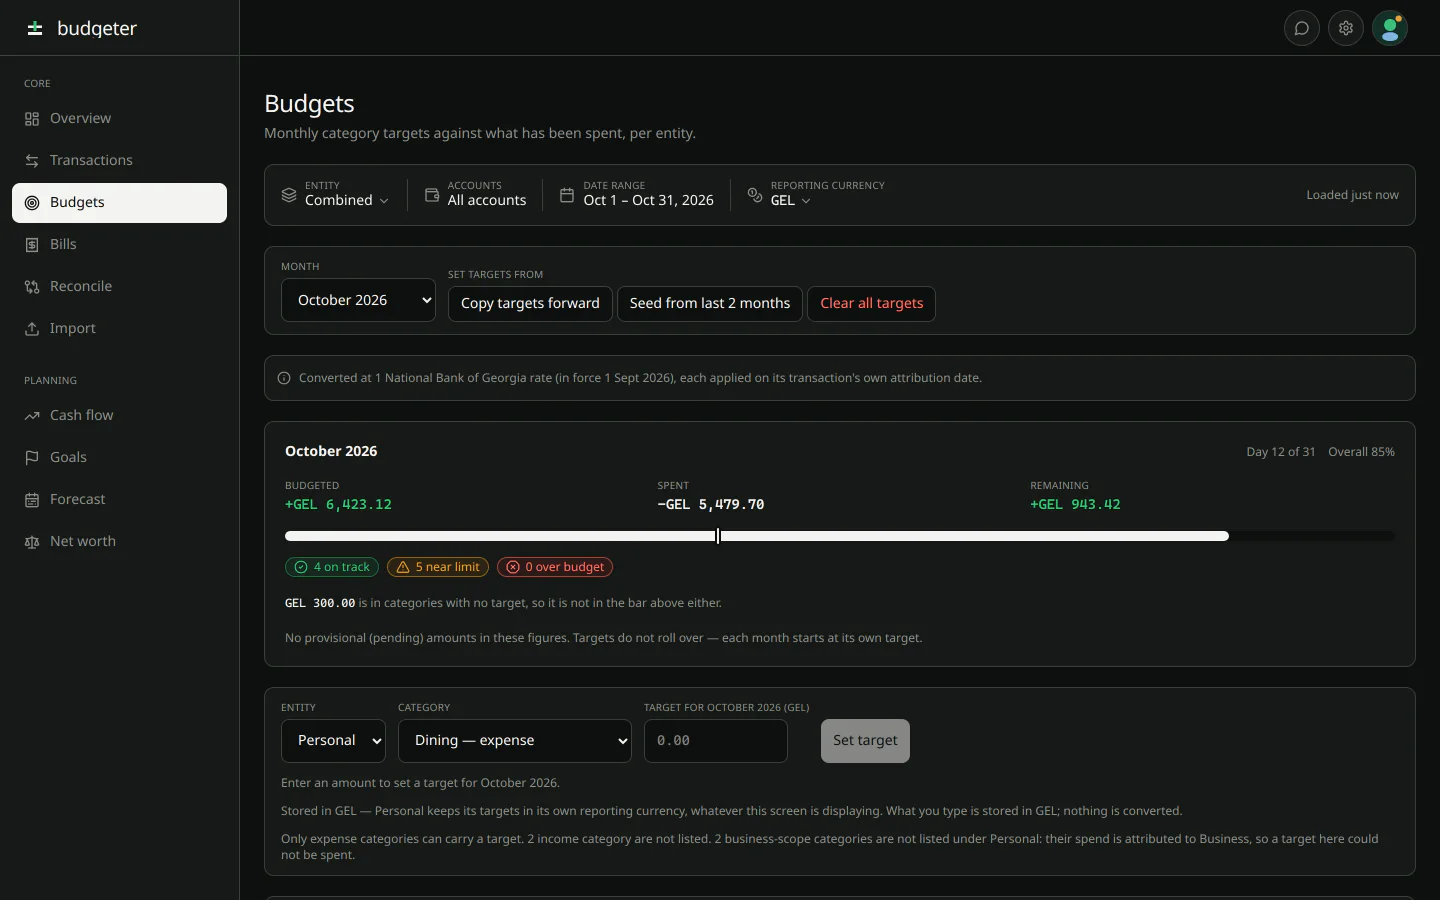Click the Import upload icon
The image size is (1440, 900).
tap(32, 329)
